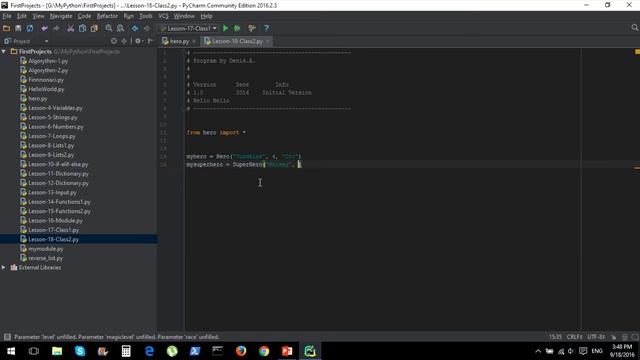Click the Undo toolbar arrow
This screenshot has height=360, width=640.
[x=44, y=28]
